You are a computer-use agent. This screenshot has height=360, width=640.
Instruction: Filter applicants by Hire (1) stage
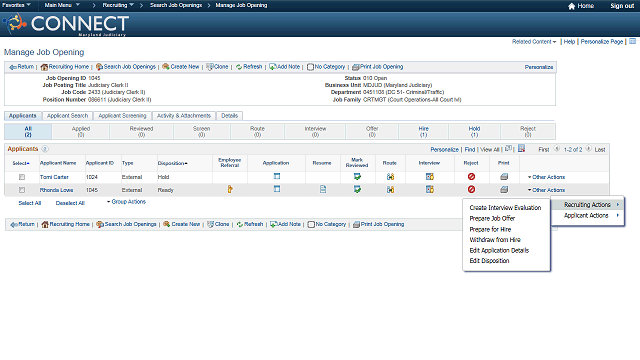tap(423, 131)
